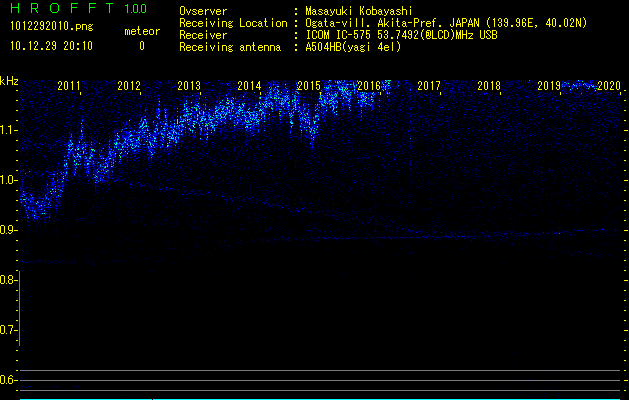This screenshot has height=400, width=629.
Task: Click the 2018 time axis marker
Action: (x=489, y=86)
